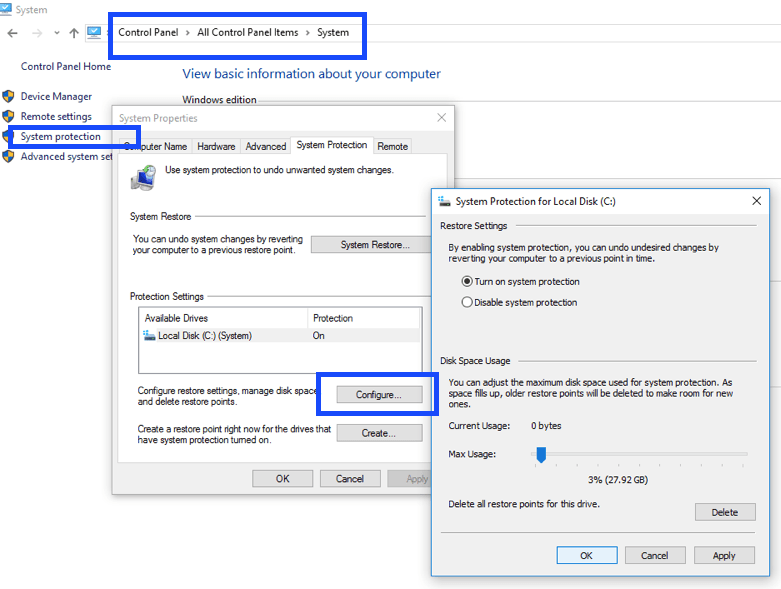Click the shield icon beside Device Manager

(x=8, y=96)
